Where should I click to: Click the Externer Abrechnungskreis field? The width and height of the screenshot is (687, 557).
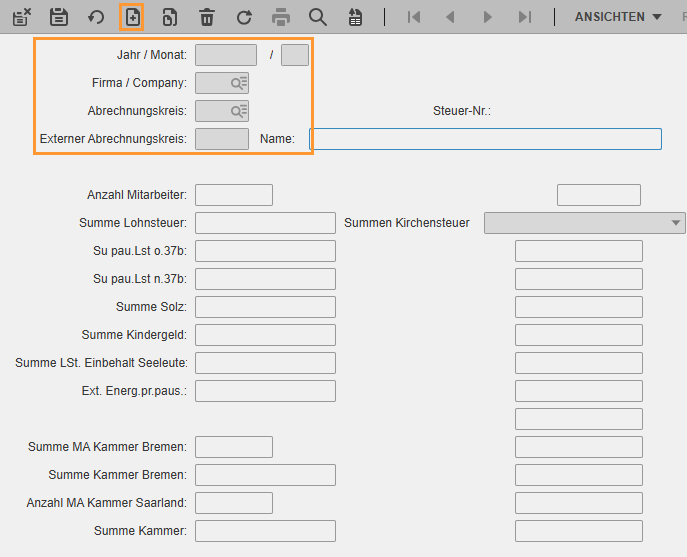pos(222,139)
